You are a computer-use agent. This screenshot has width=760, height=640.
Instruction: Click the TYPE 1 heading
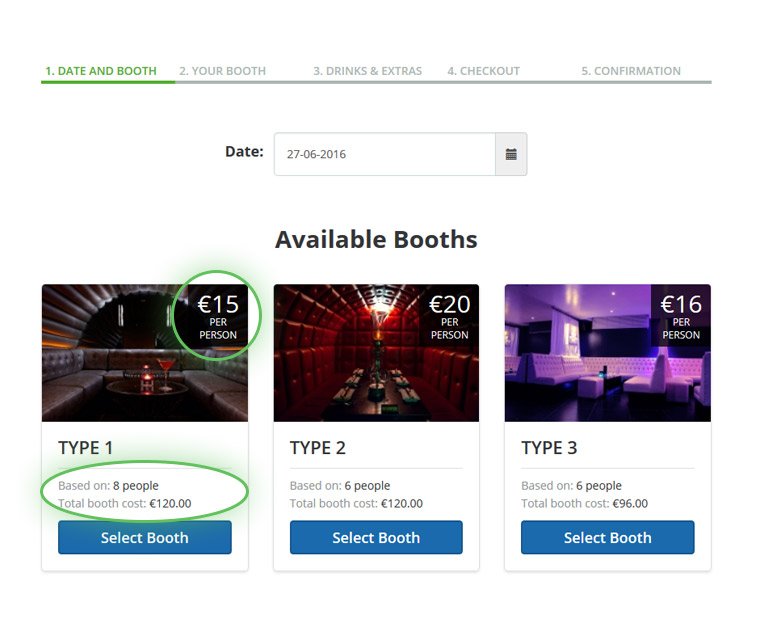[86, 448]
